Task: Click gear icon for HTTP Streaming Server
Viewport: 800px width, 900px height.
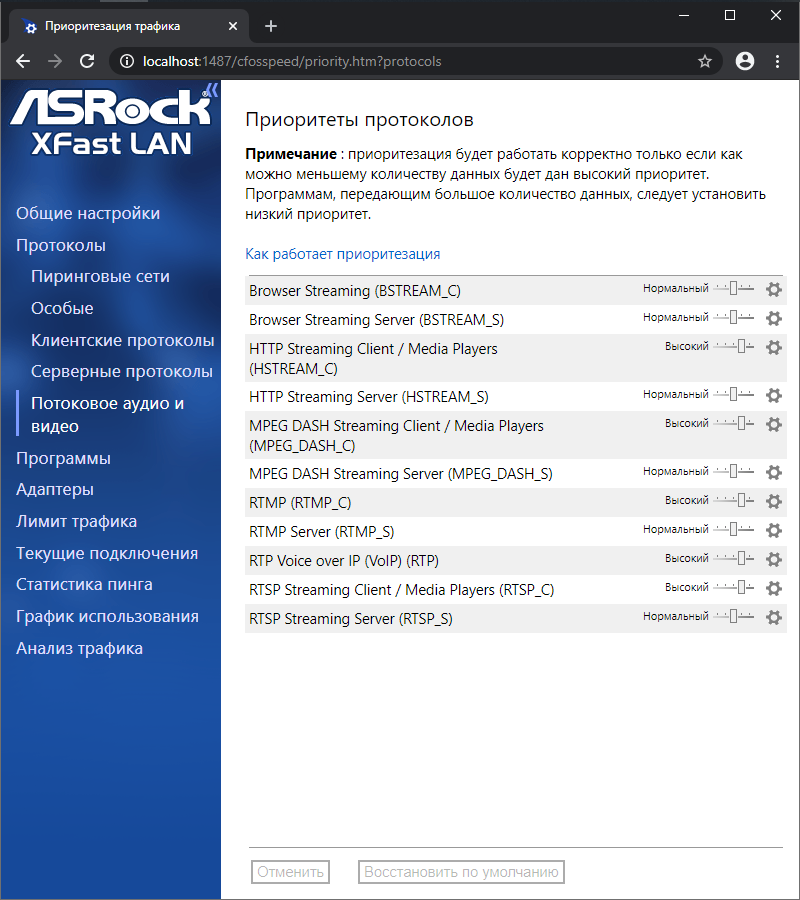Action: click(773, 396)
